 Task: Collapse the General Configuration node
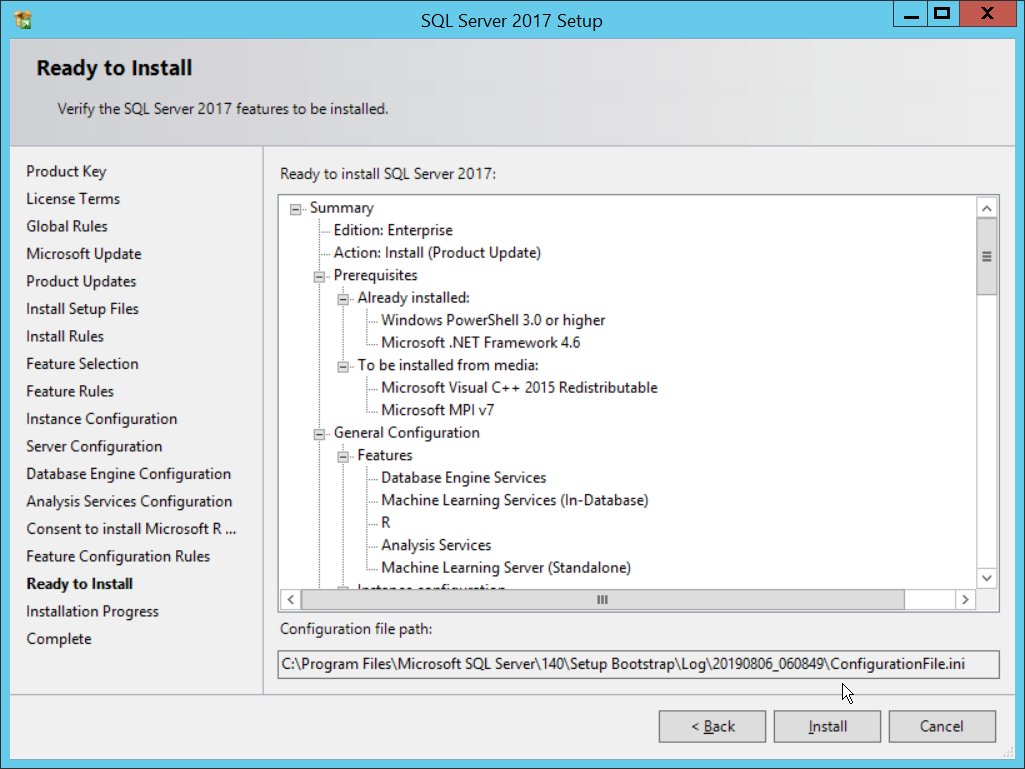click(x=319, y=434)
